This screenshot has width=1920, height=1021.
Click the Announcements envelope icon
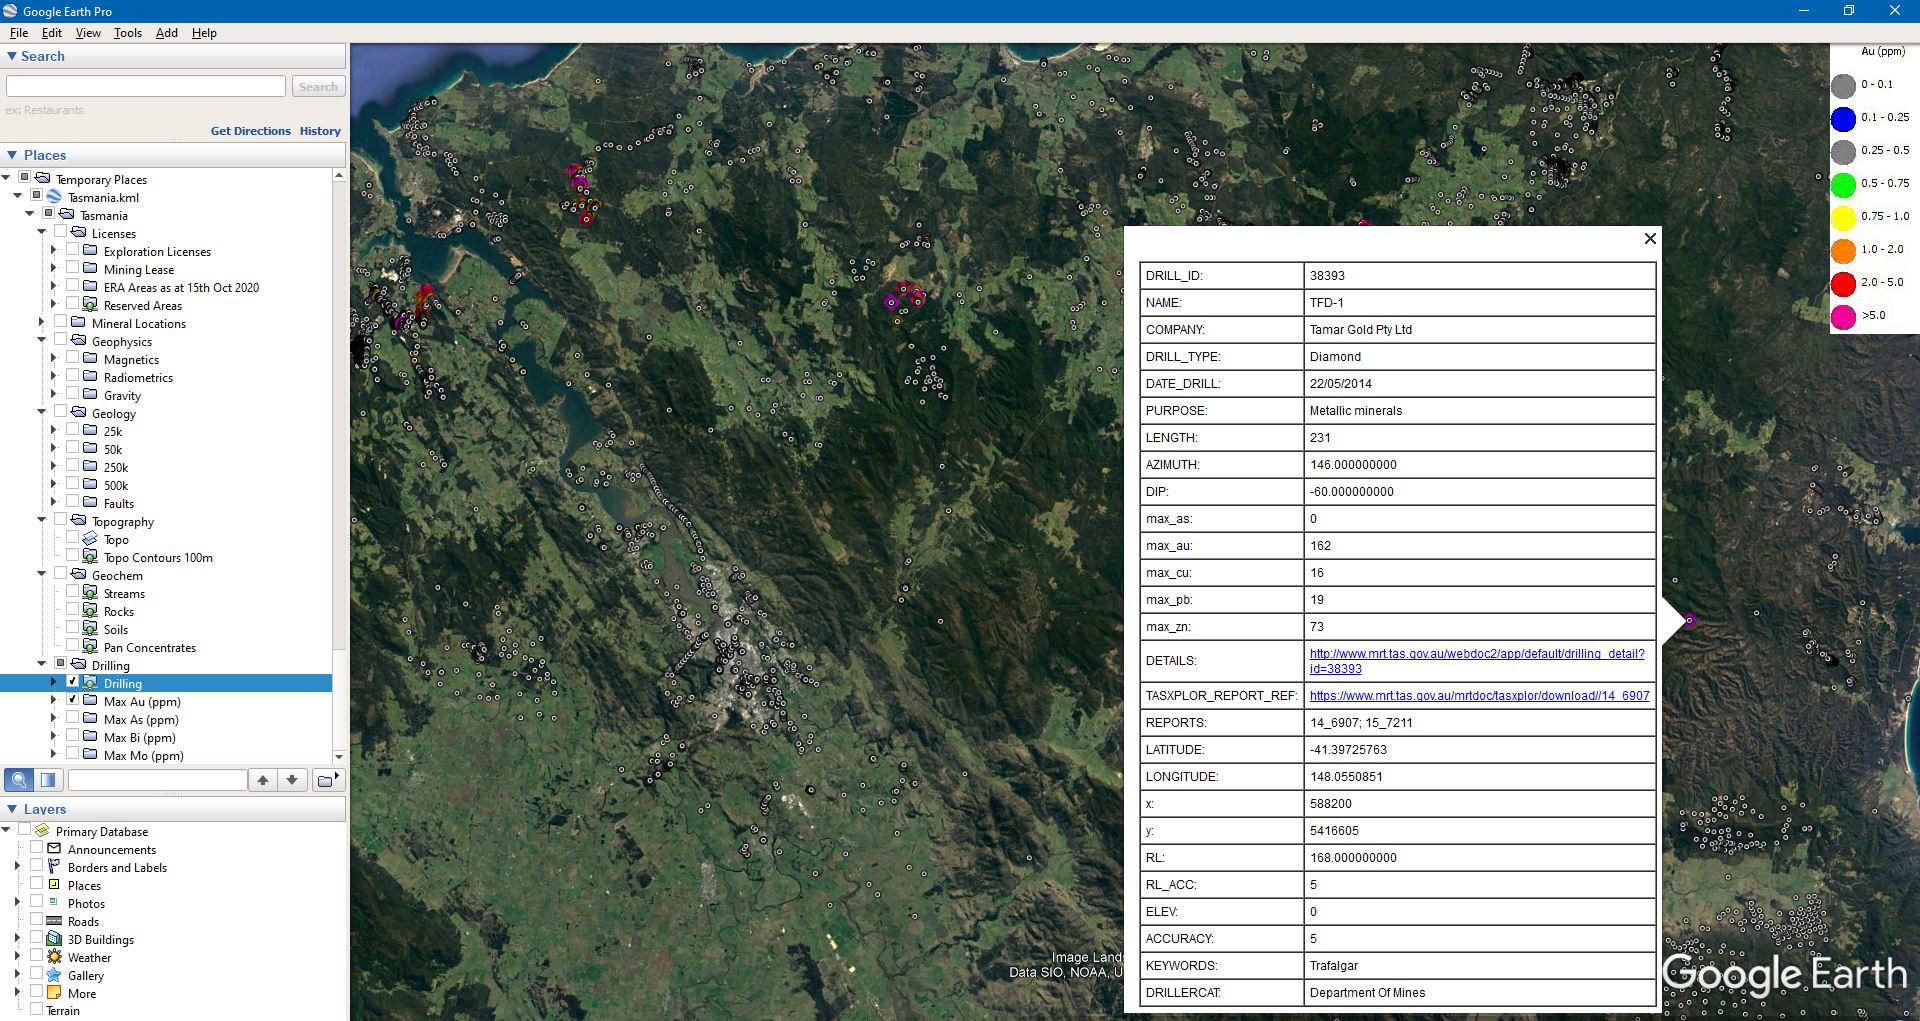(54, 849)
